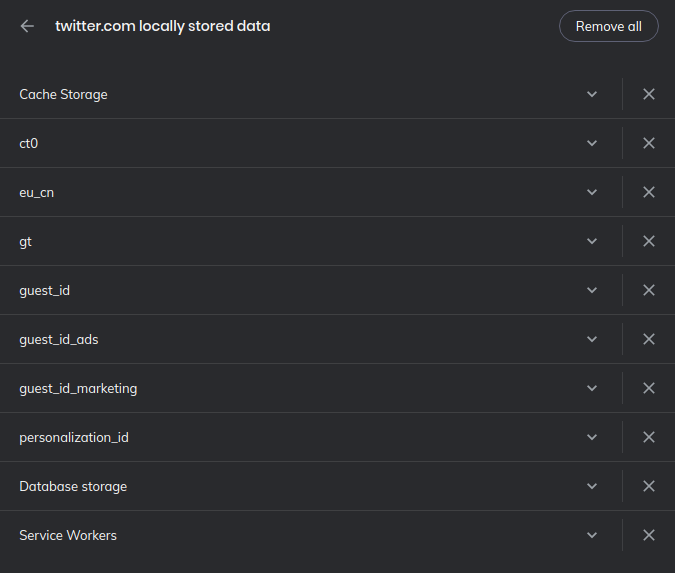This screenshot has height=573, width=675.
Task: Delete the guest_id_ads cookie
Action: [x=649, y=340]
